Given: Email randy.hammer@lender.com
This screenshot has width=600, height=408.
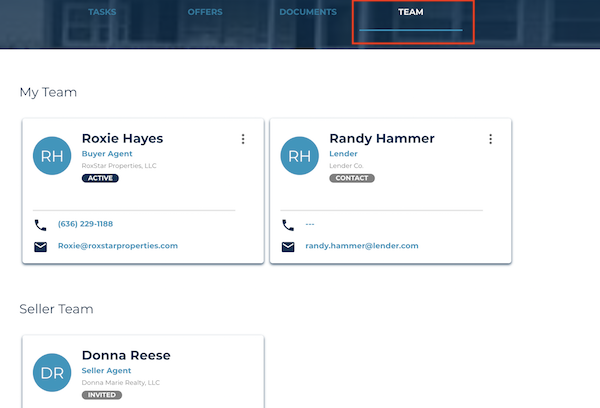Looking at the screenshot, I should (362, 246).
